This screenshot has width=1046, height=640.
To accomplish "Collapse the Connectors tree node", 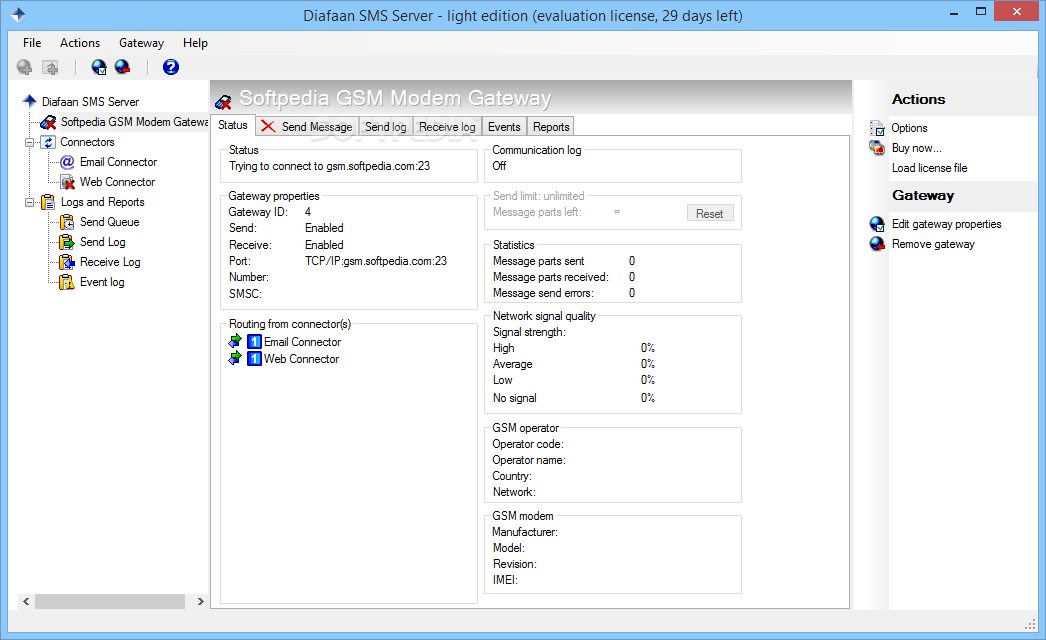I will tap(29, 142).
